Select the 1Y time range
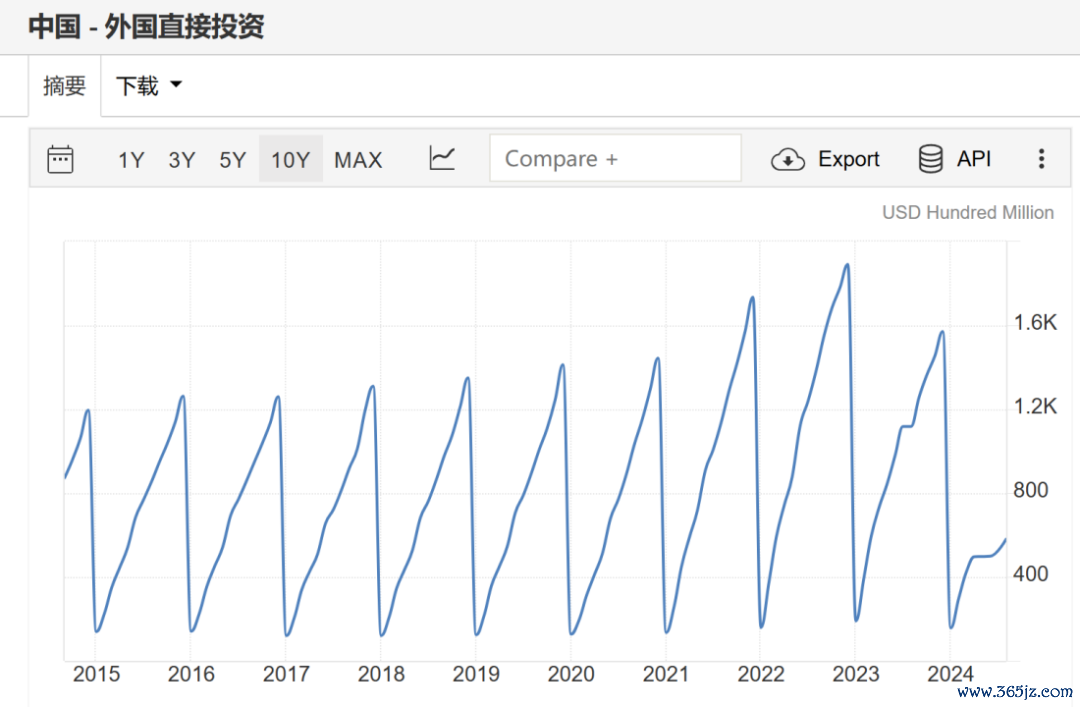The width and height of the screenshot is (1080, 707). point(131,160)
